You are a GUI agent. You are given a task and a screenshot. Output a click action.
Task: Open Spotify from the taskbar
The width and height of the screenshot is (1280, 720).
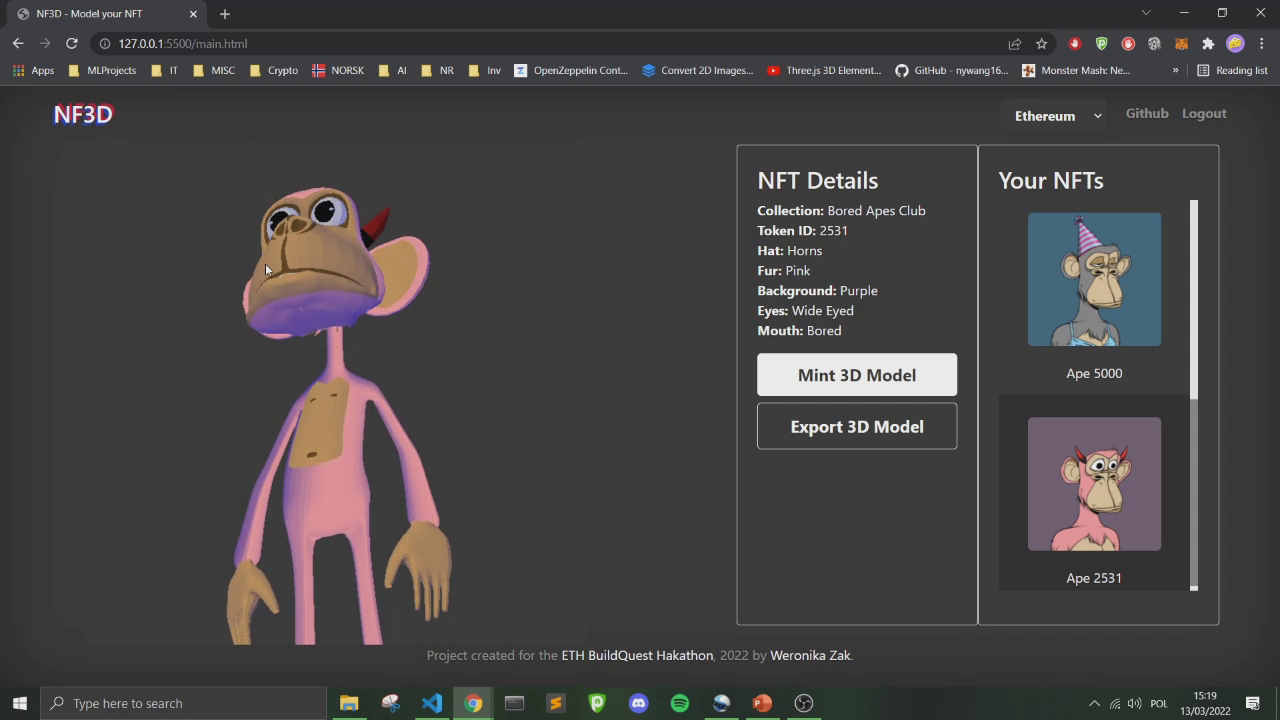click(680, 703)
